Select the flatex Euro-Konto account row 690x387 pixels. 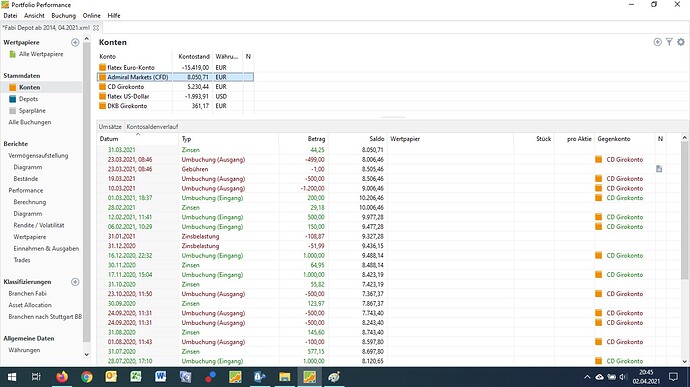(176, 67)
